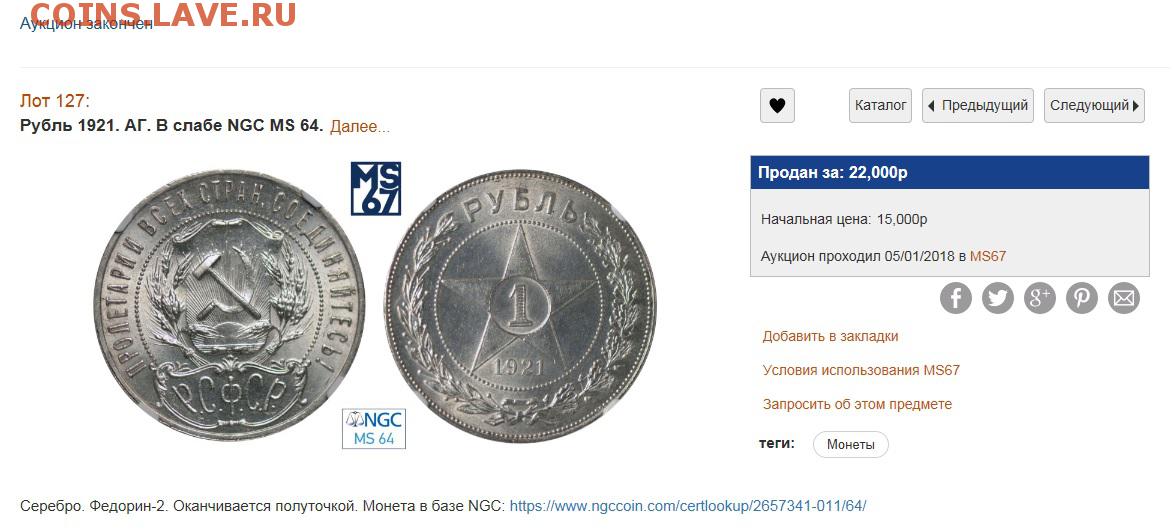Send lot via email icon
The width and height of the screenshot is (1173, 532).
tap(1124, 298)
